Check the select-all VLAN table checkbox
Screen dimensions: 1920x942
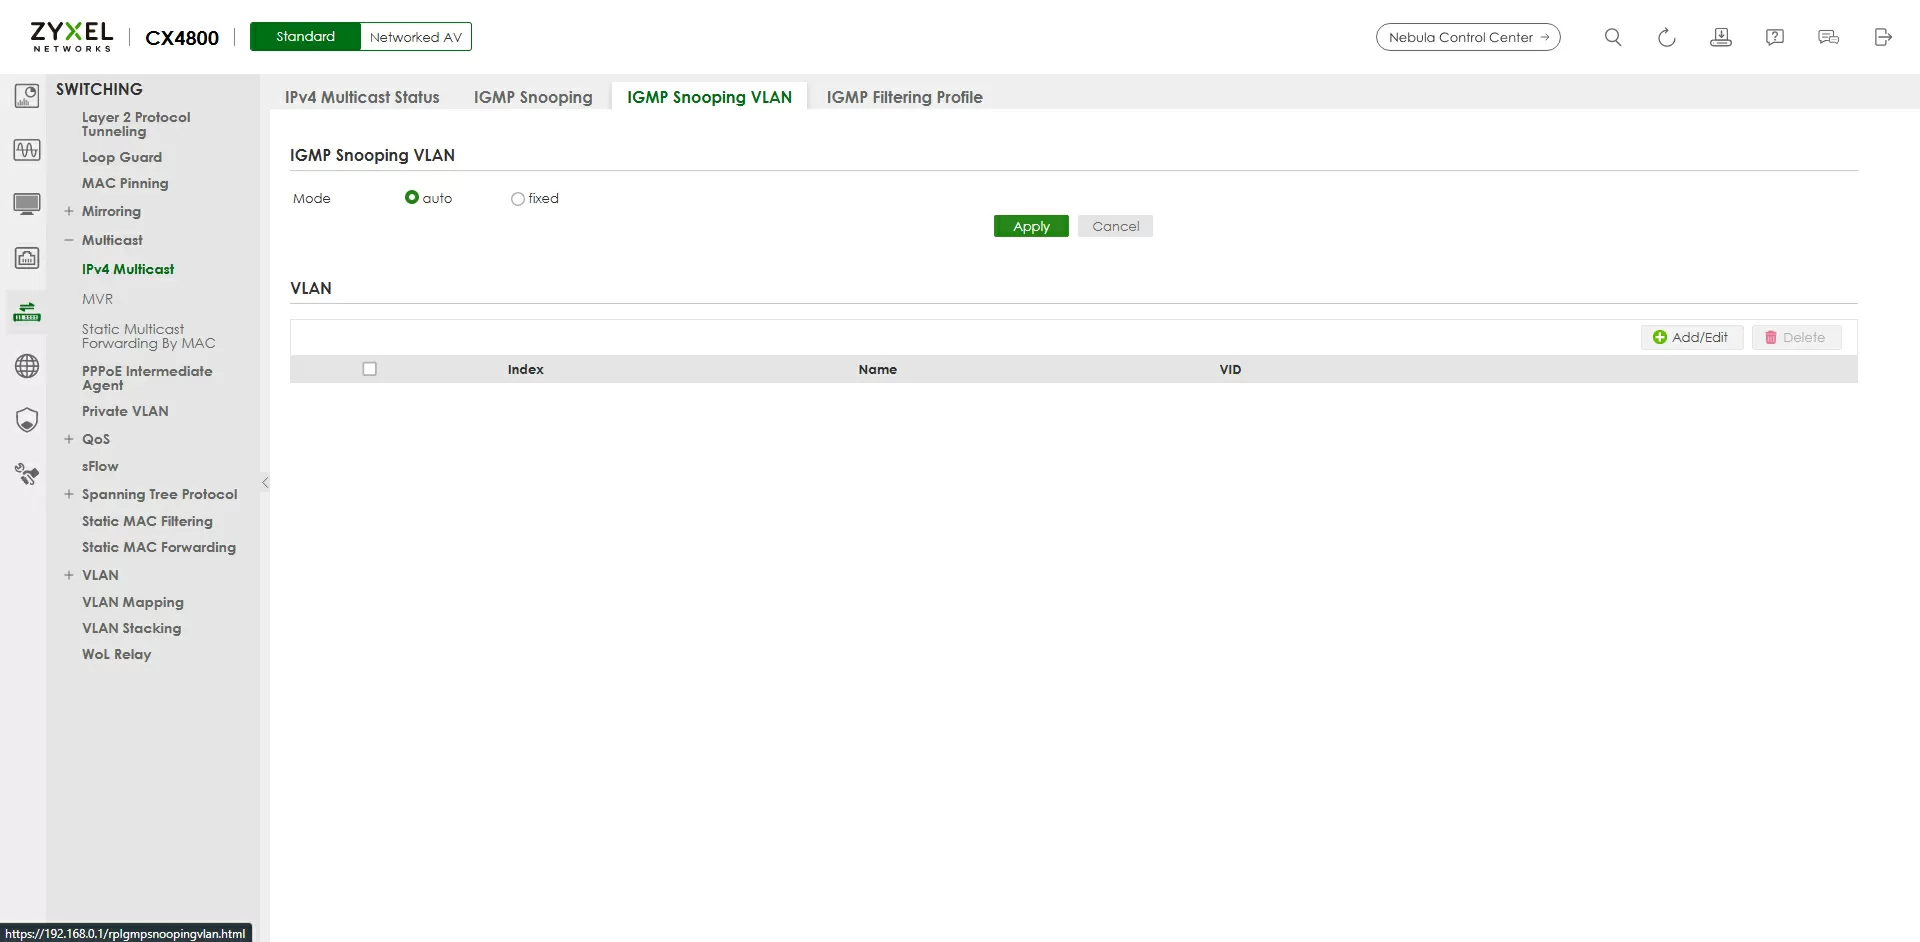pyautogui.click(x=370, y=369)
